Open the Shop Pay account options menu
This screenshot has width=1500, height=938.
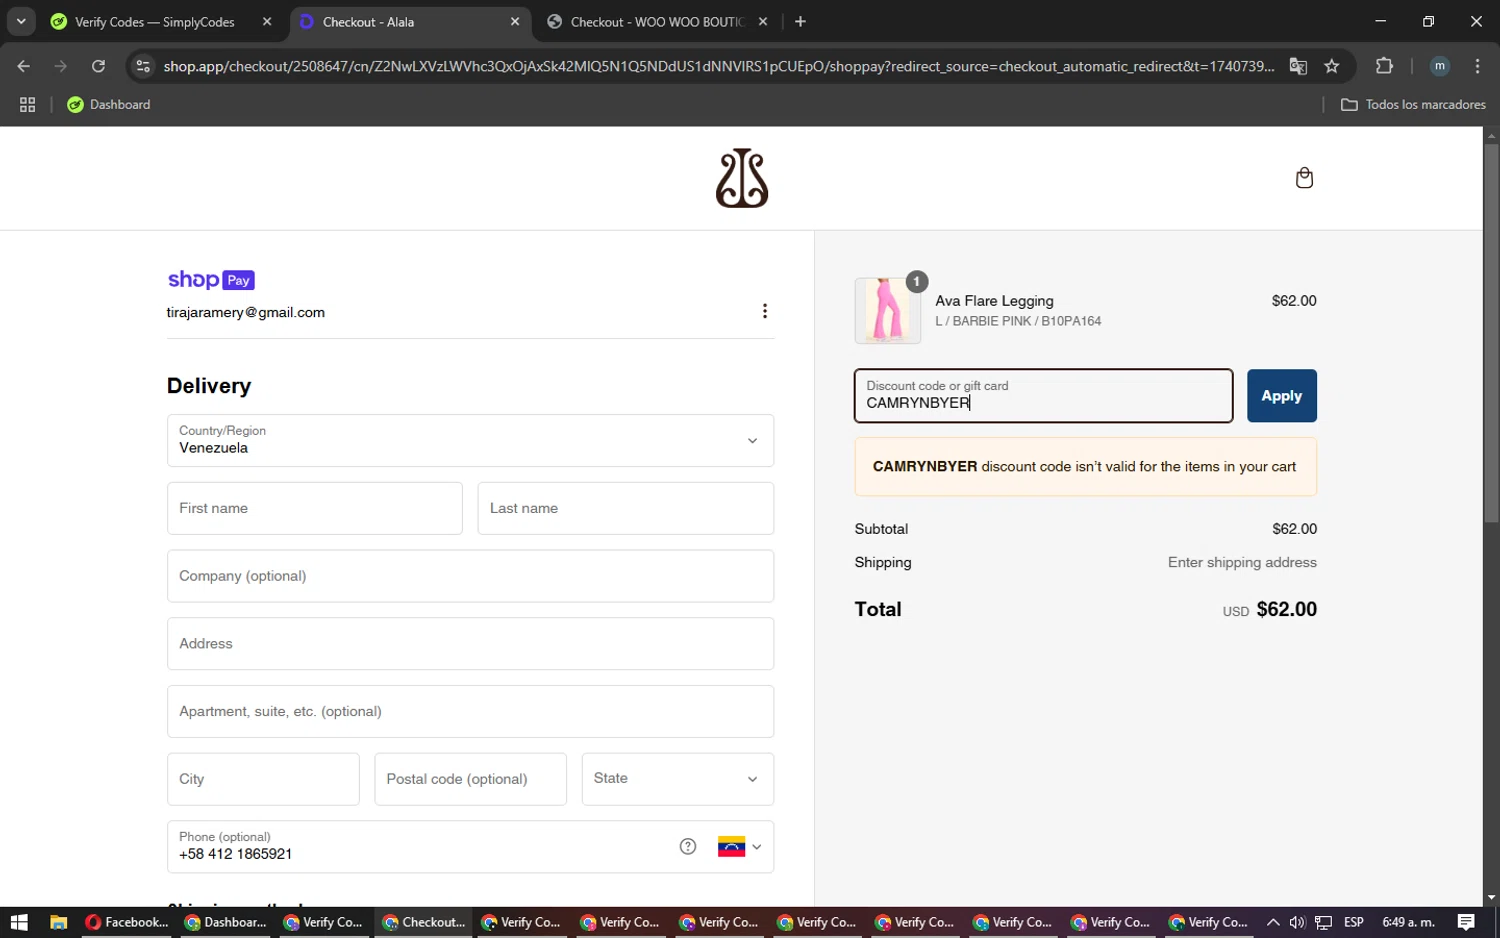[765, 311]
